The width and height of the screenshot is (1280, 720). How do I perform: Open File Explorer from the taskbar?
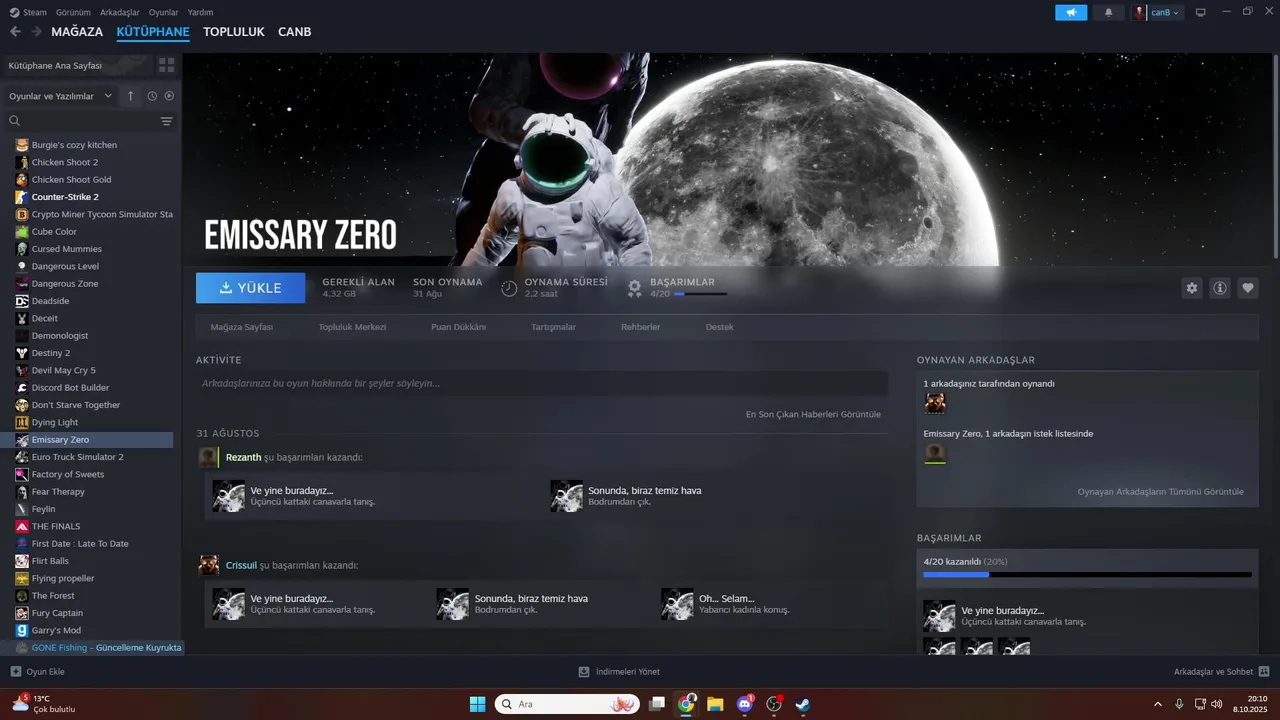point(715,704)
